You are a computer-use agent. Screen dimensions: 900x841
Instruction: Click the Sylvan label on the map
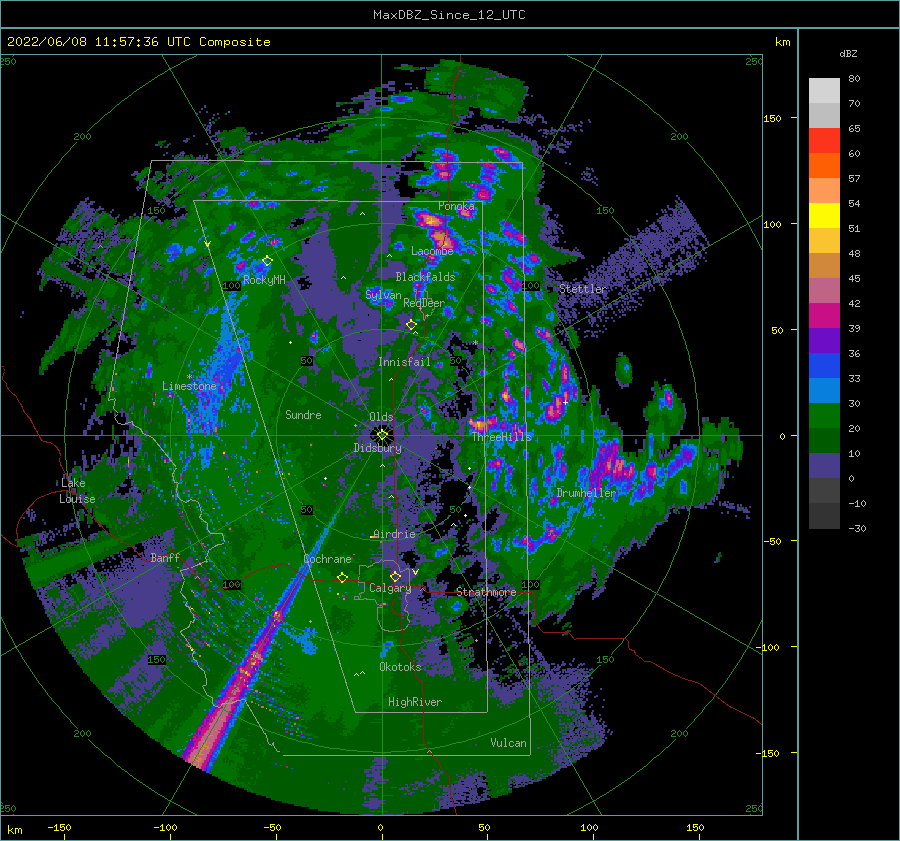[383, 295]
